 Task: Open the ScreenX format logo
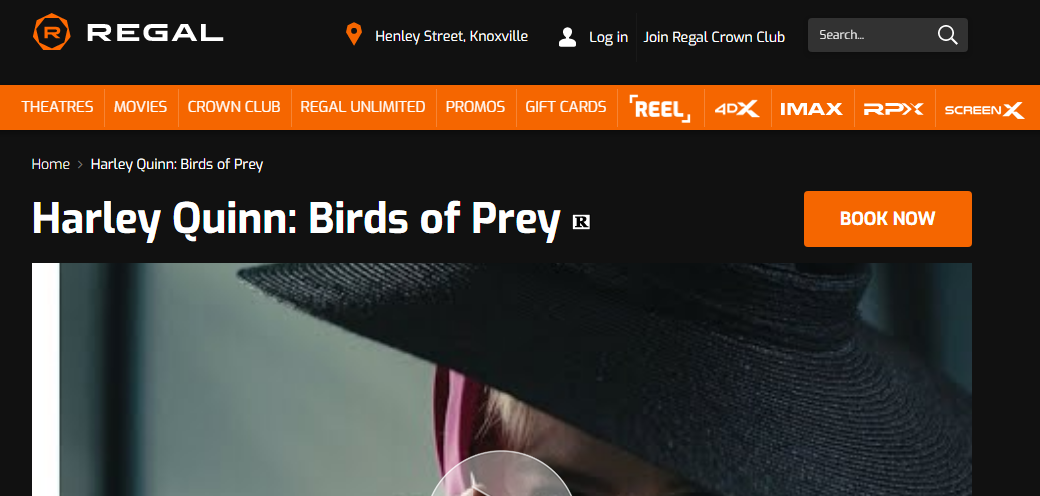(984, 109)
